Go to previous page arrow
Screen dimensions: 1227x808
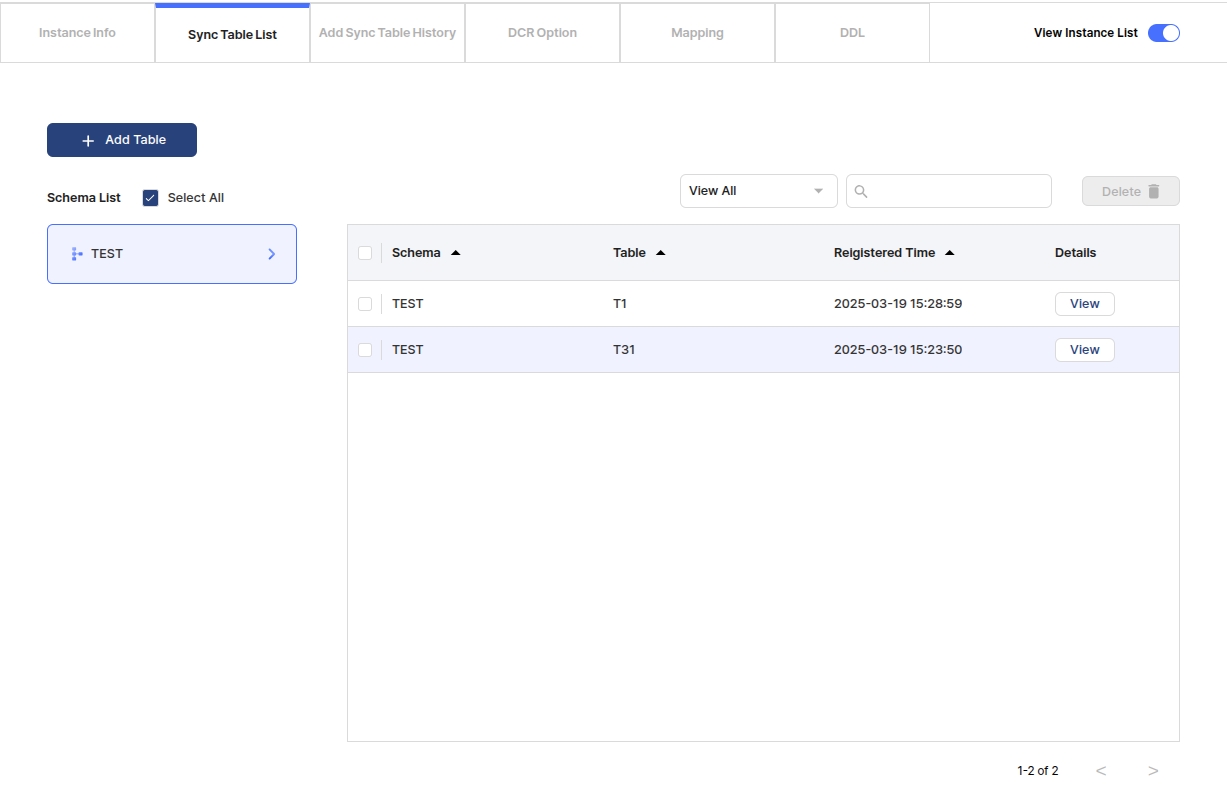tap(1101, 771)
